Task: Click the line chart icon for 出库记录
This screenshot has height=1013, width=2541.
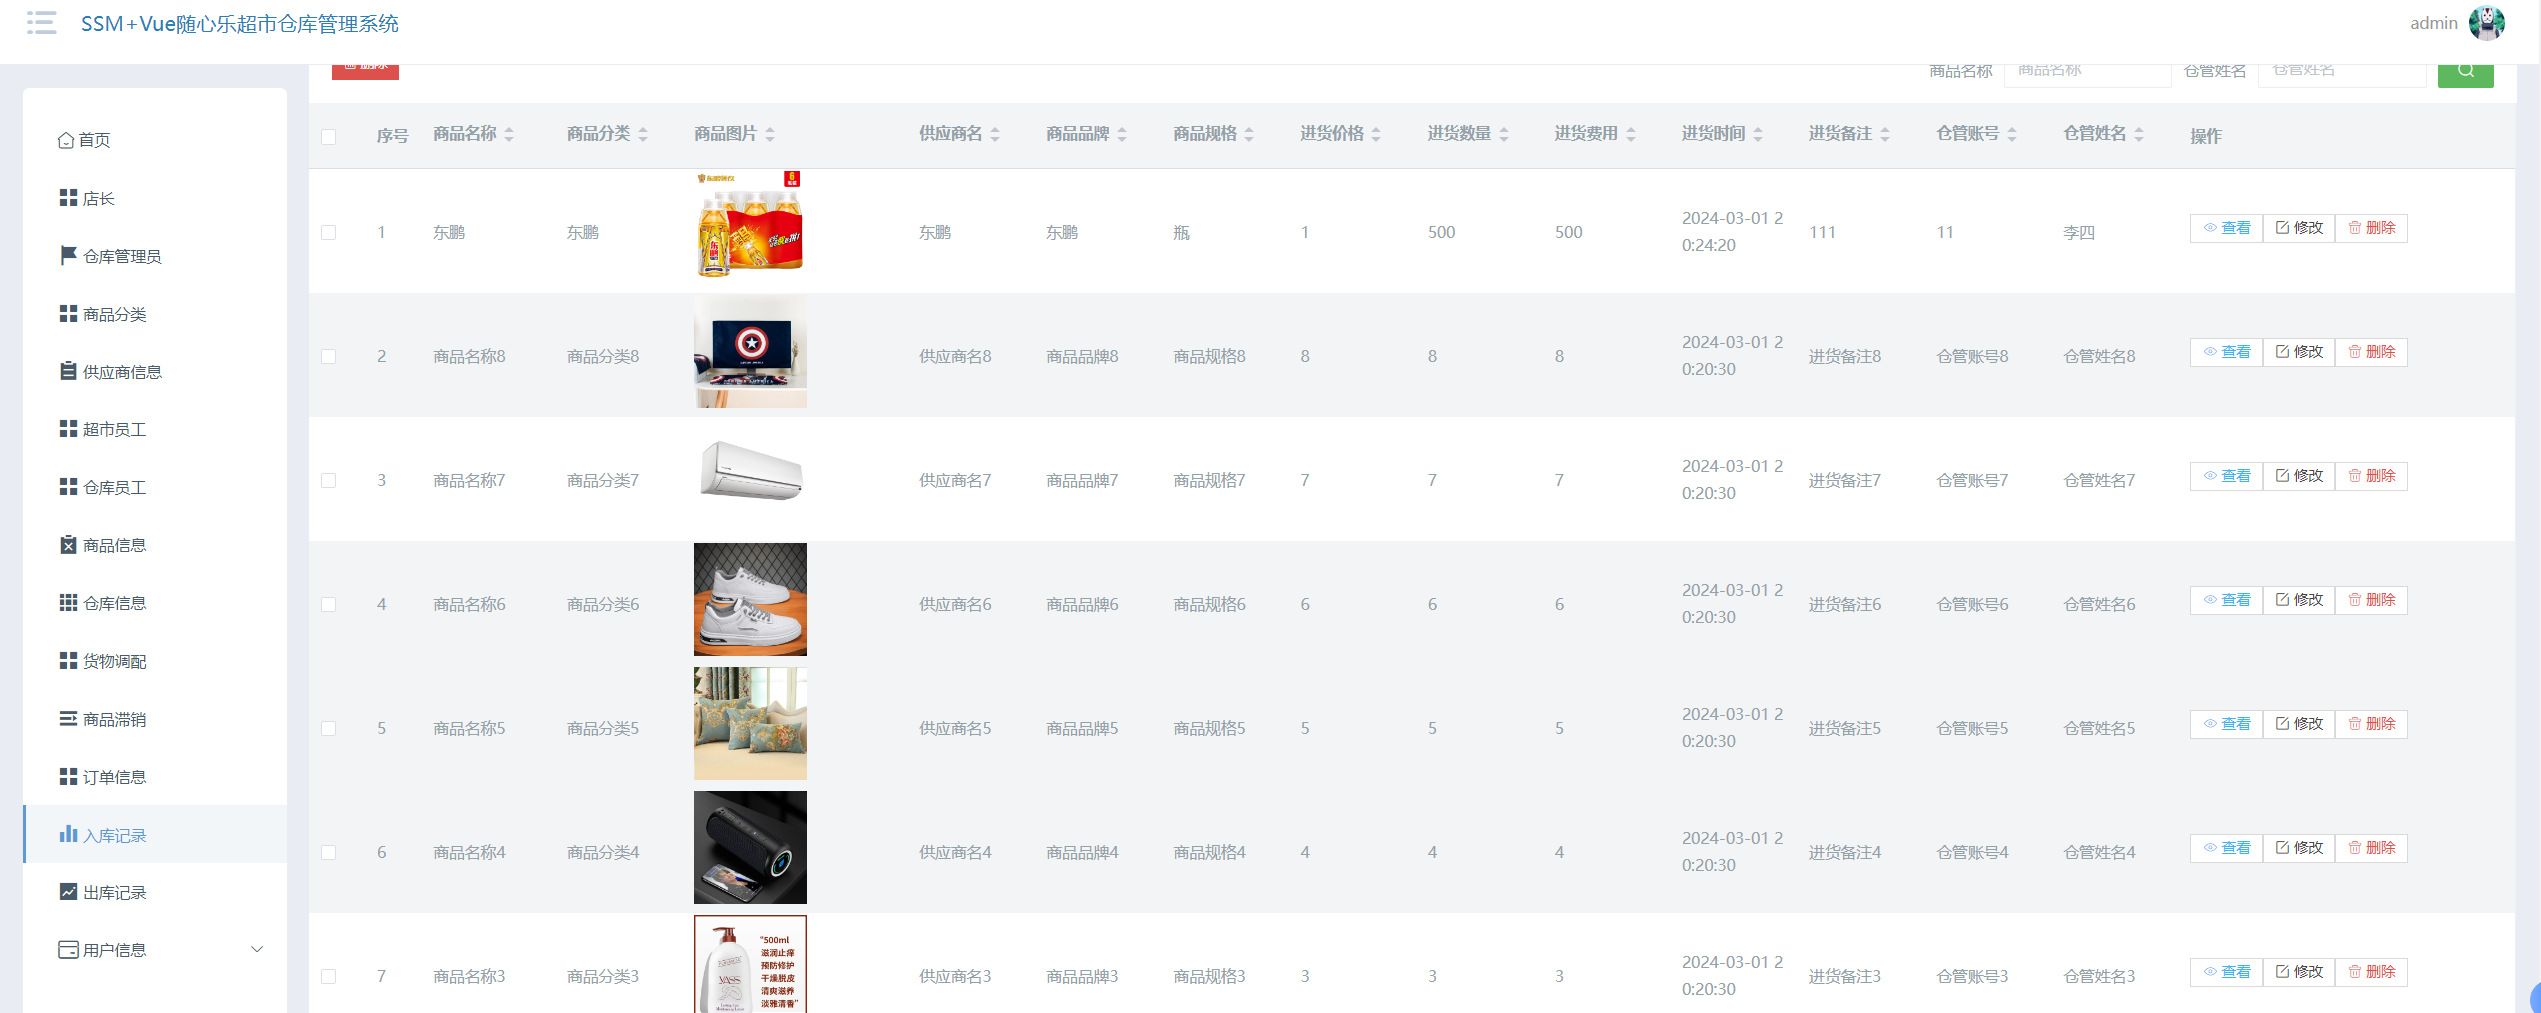Action: tap(68, 892)
